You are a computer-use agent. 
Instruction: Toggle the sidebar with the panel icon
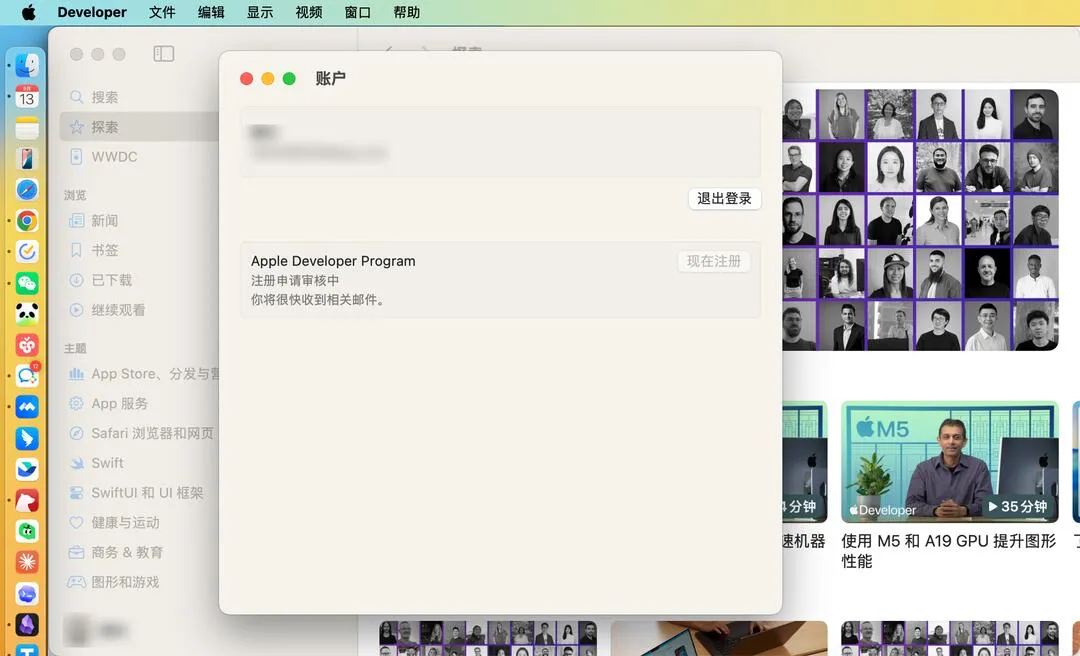[163, 54]
